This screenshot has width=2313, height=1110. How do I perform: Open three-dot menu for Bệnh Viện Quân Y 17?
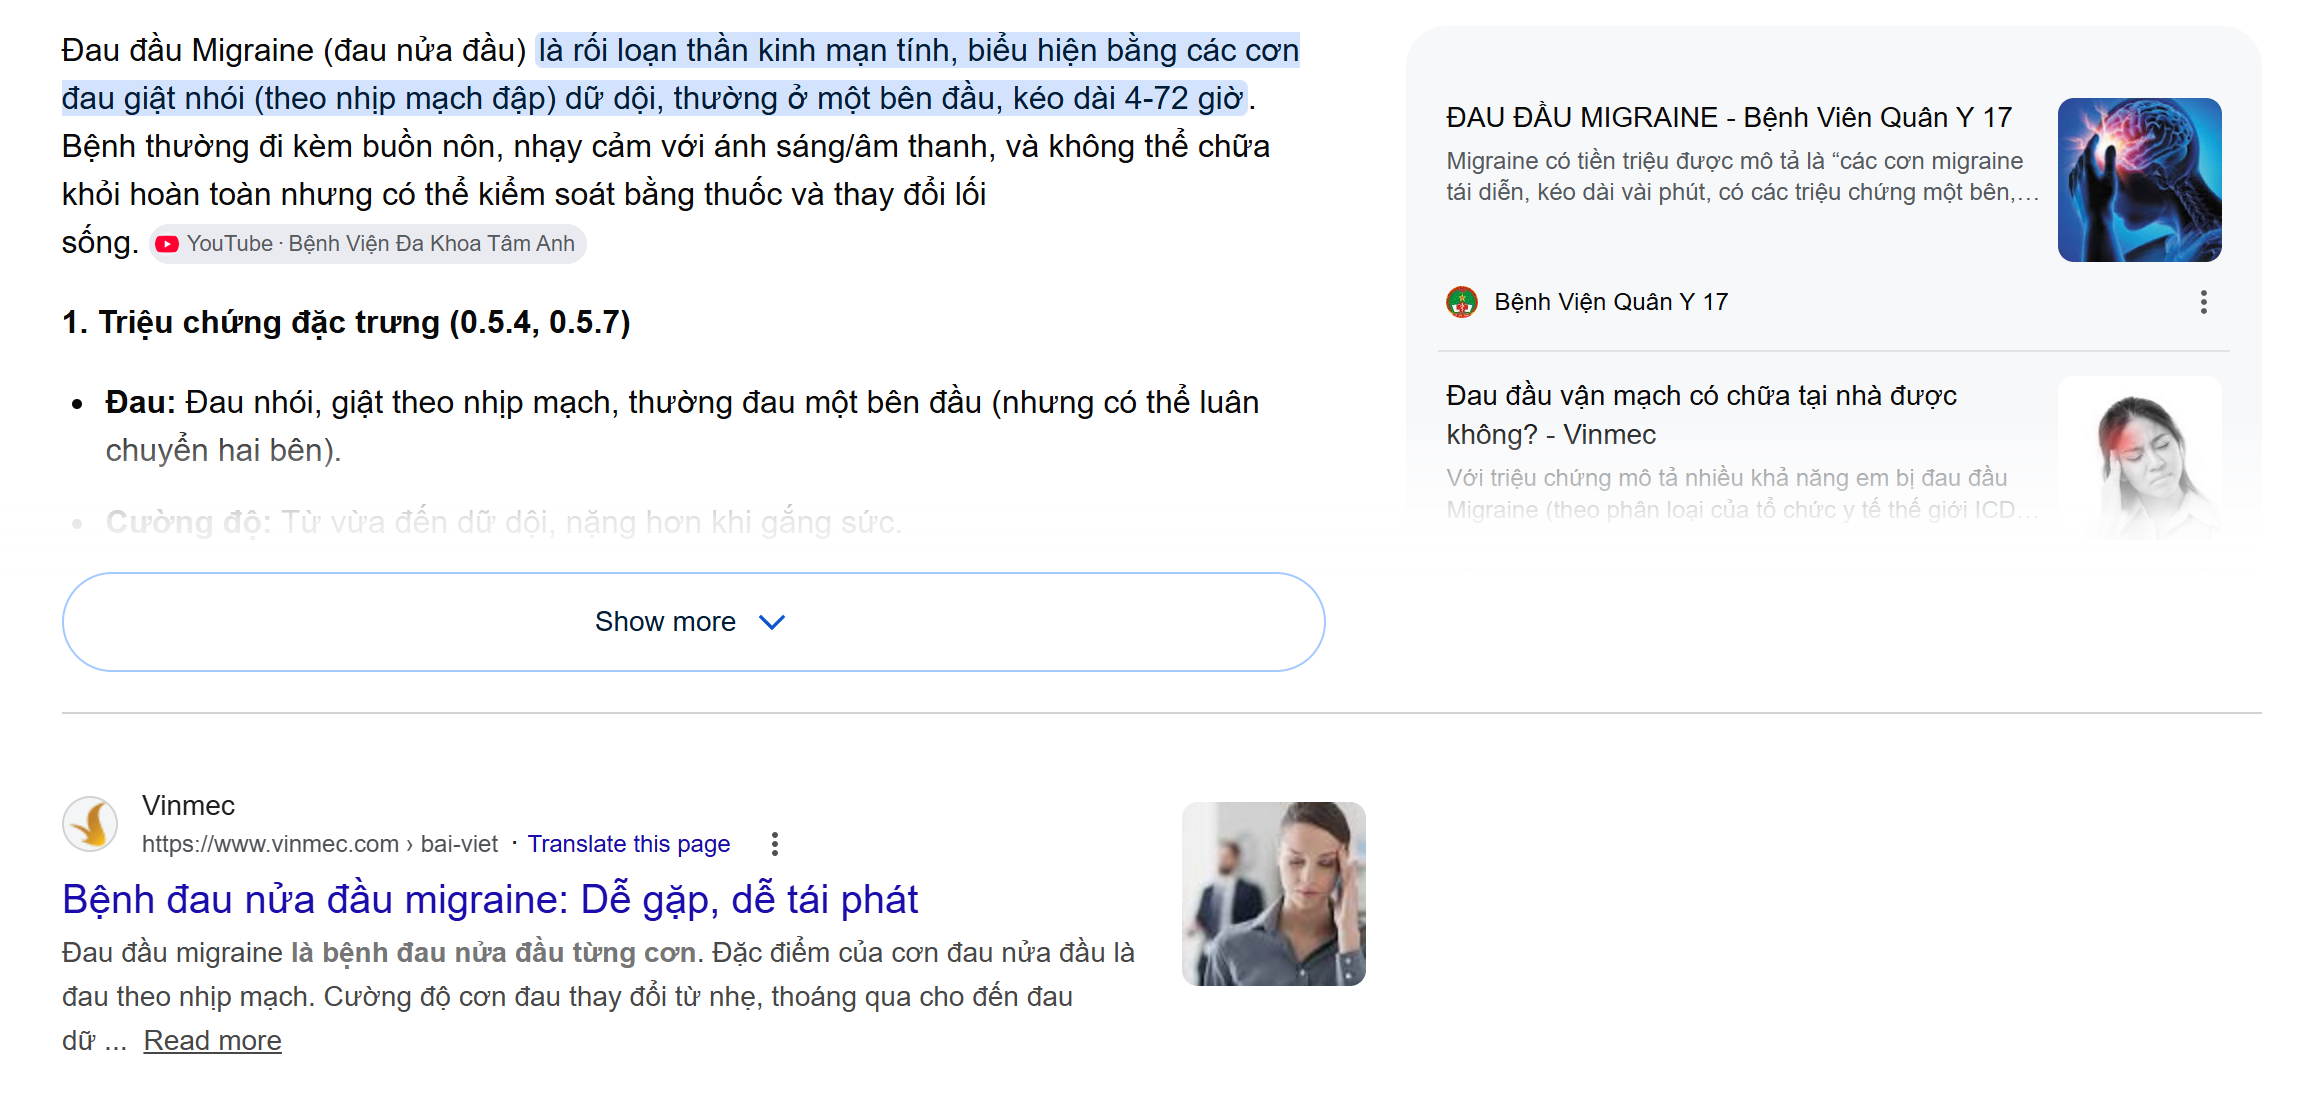[2203, 302]
